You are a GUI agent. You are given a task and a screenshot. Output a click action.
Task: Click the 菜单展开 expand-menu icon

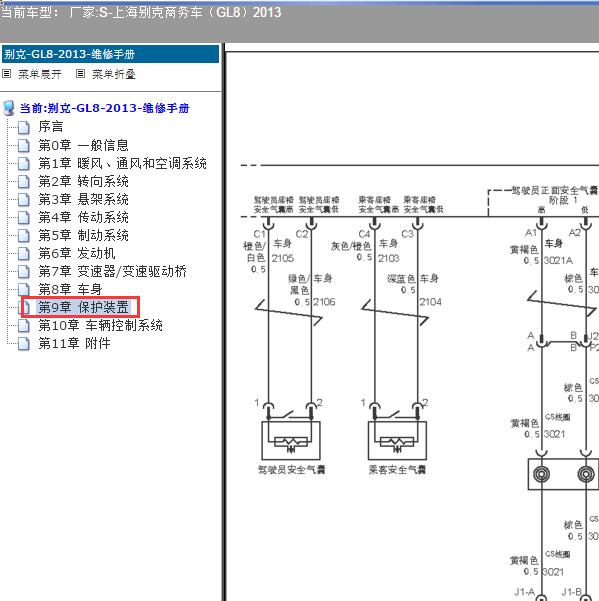(7, 74)
